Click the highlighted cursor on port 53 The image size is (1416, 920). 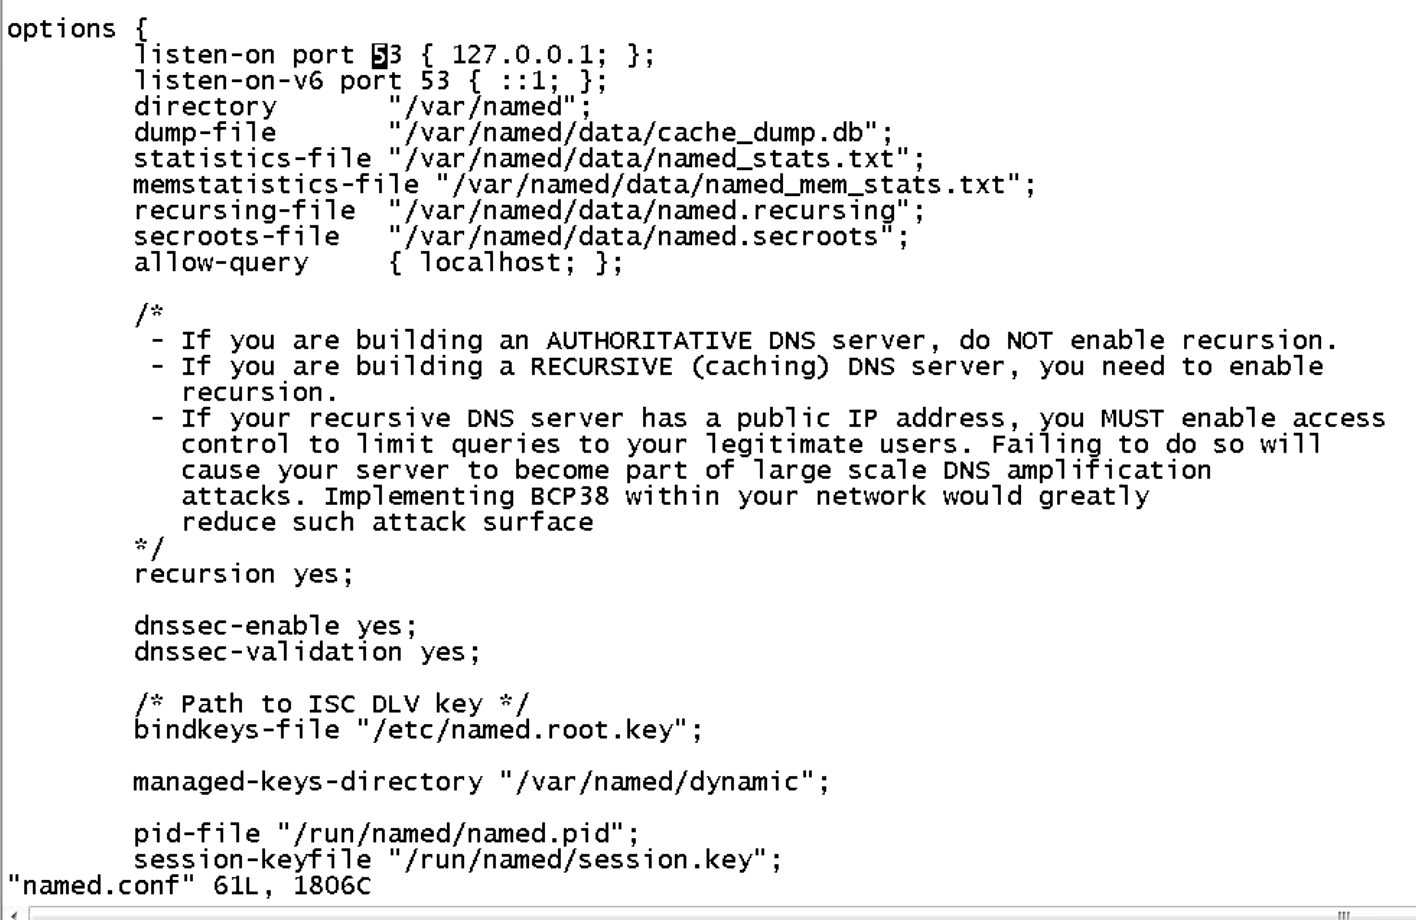pyautogui.click(x=379, y=55)
